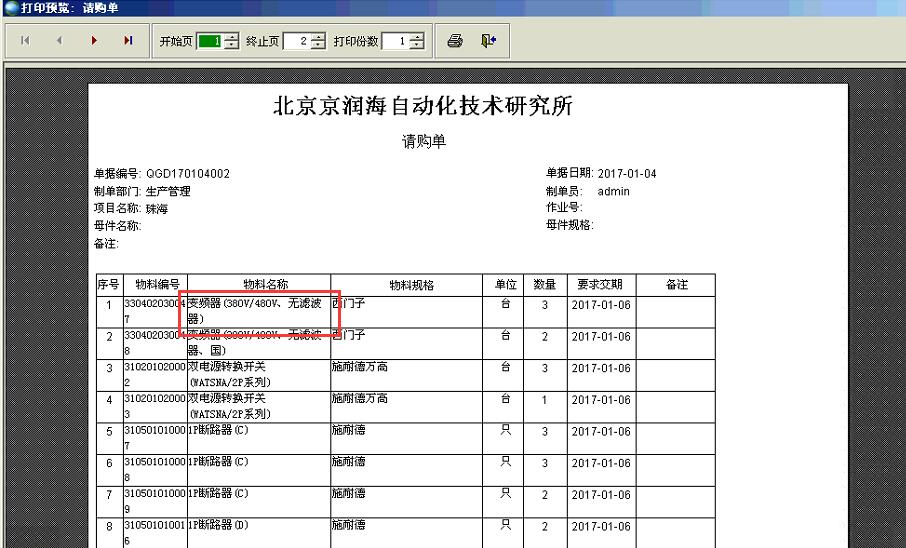The image size is (906, 548).
Task: Increase 打印份数 copies with up arrow
Action: pyautogui.click(x=416, y=37)
